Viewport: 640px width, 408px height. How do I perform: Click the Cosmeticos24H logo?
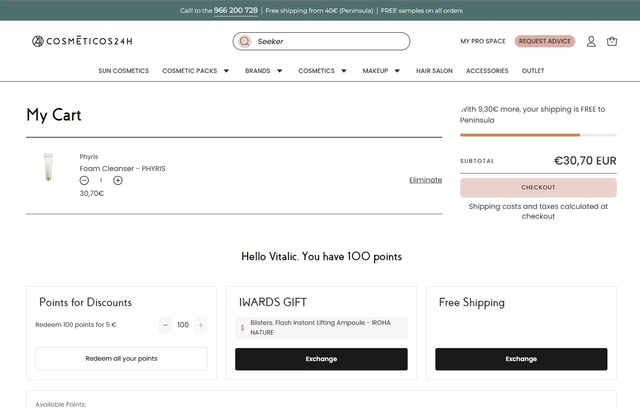(x=82, y=41)
